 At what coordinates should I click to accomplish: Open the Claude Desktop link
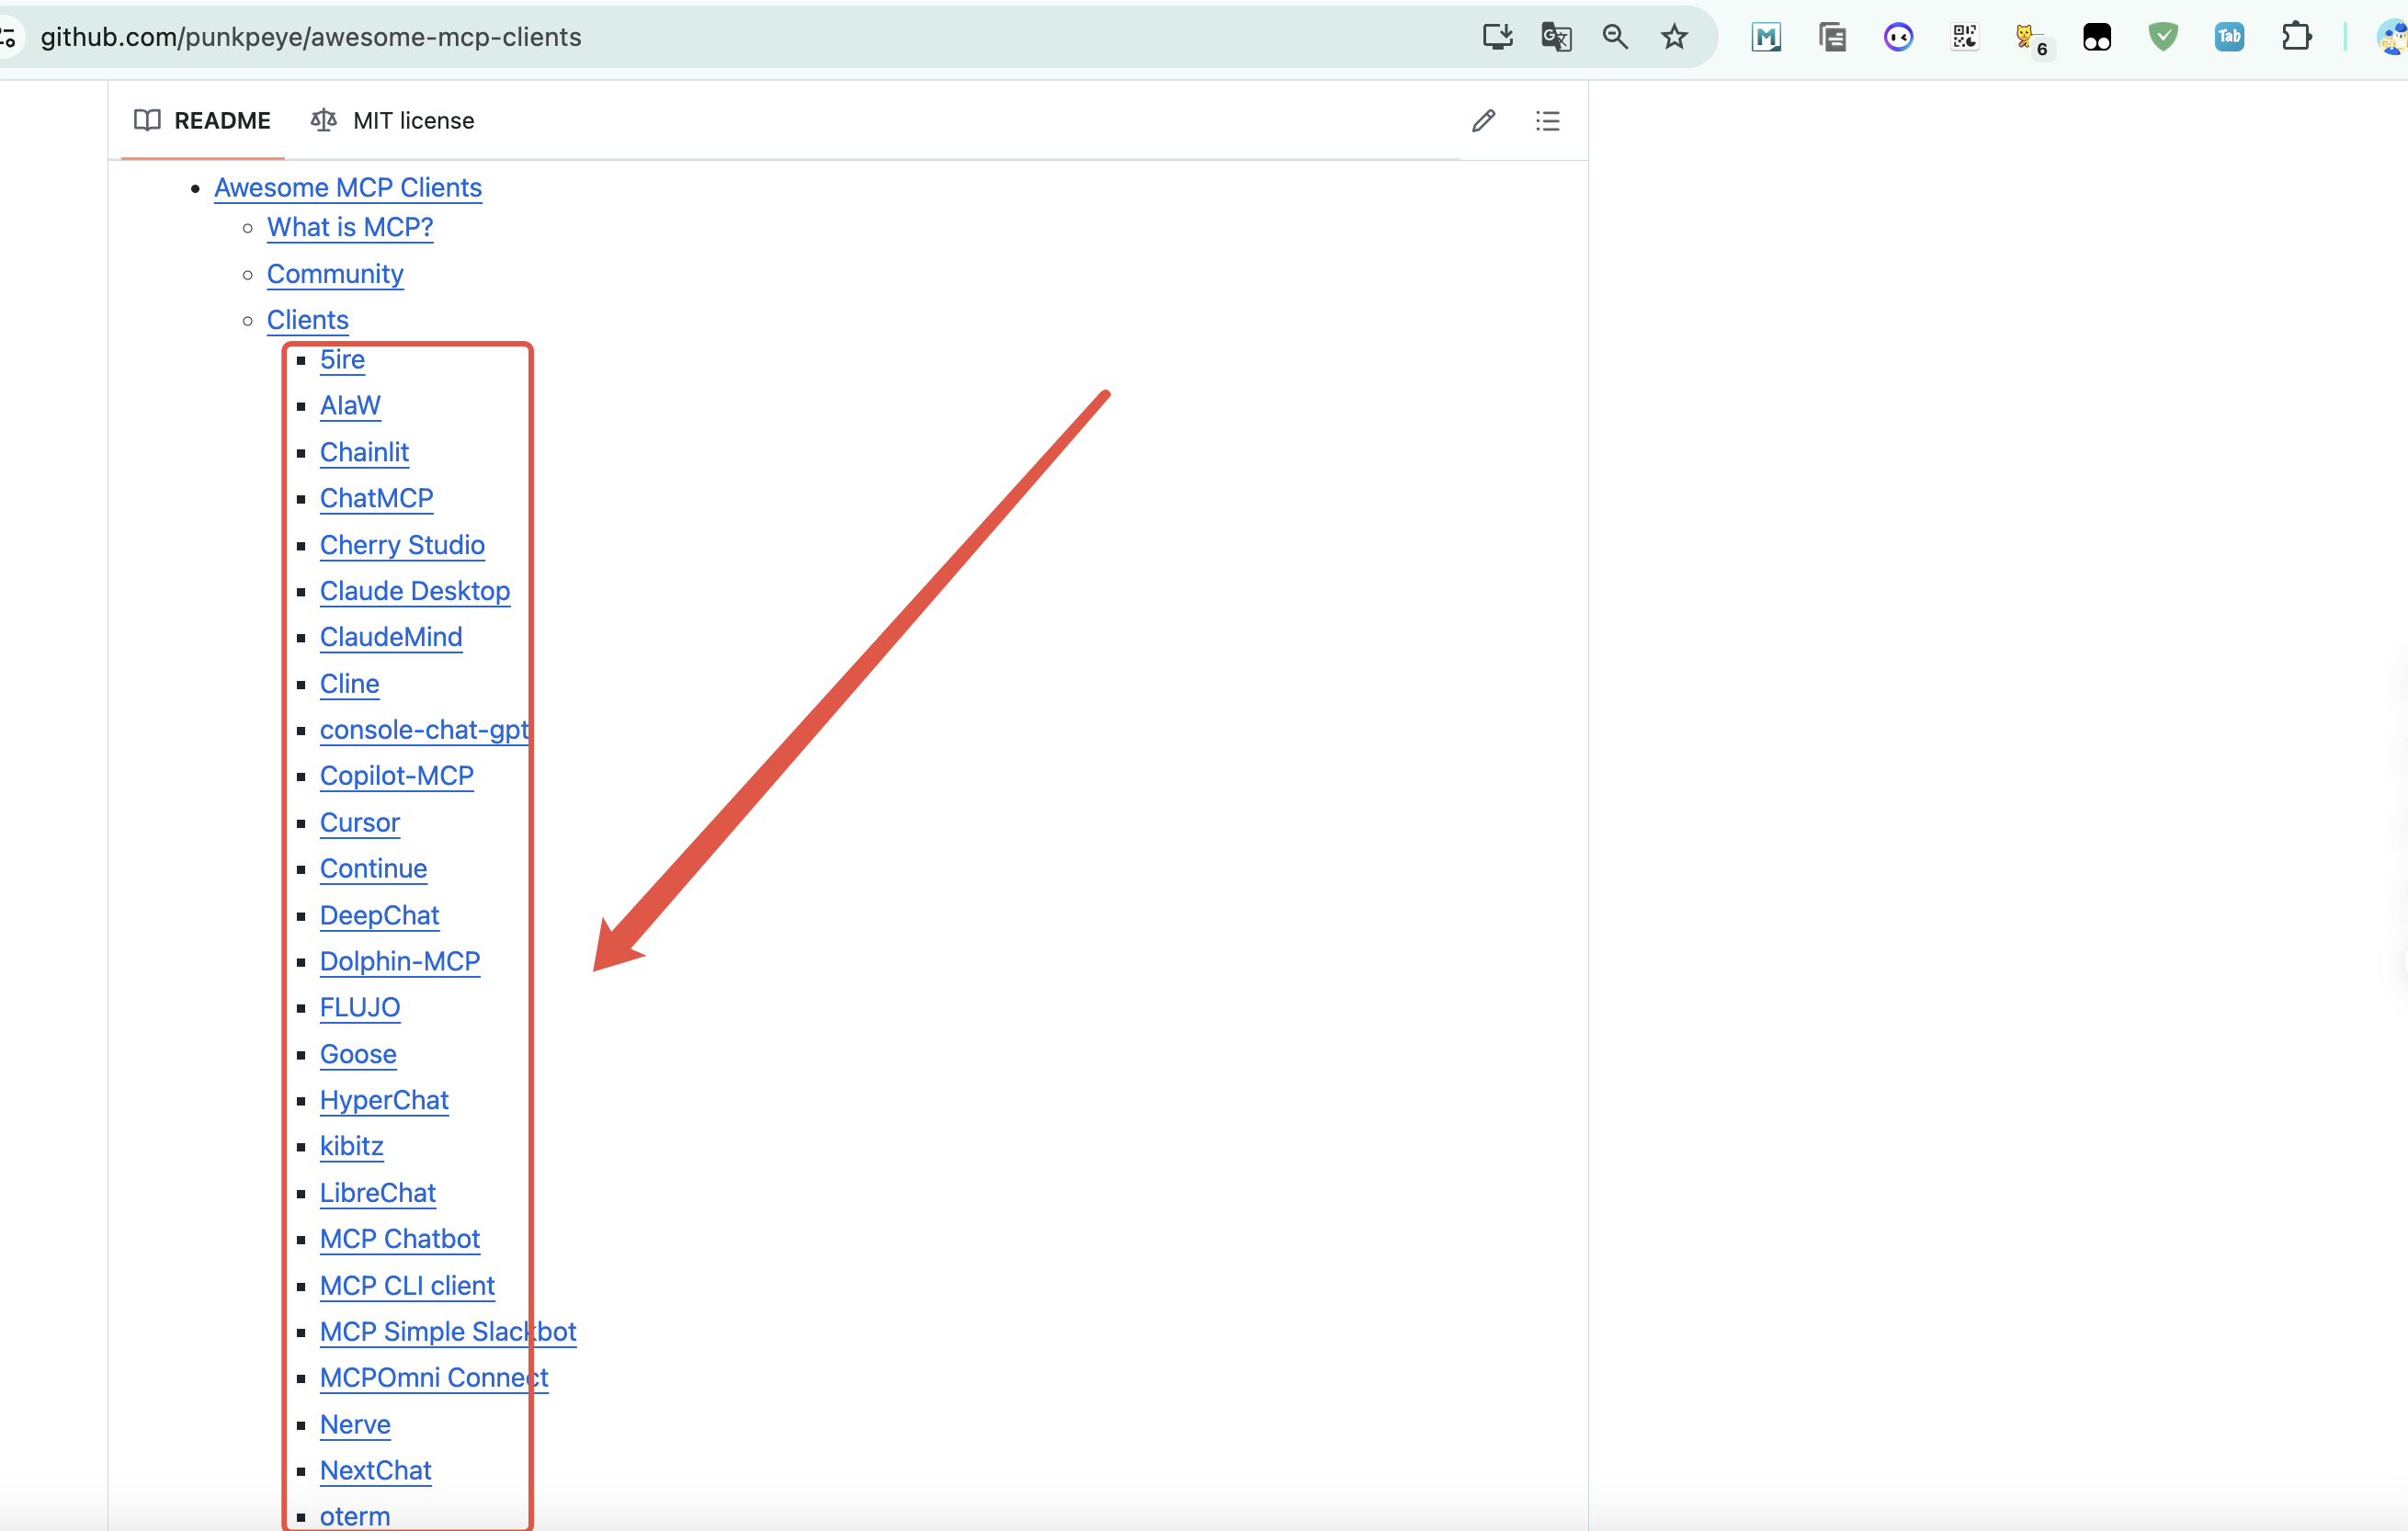(415, 591)
